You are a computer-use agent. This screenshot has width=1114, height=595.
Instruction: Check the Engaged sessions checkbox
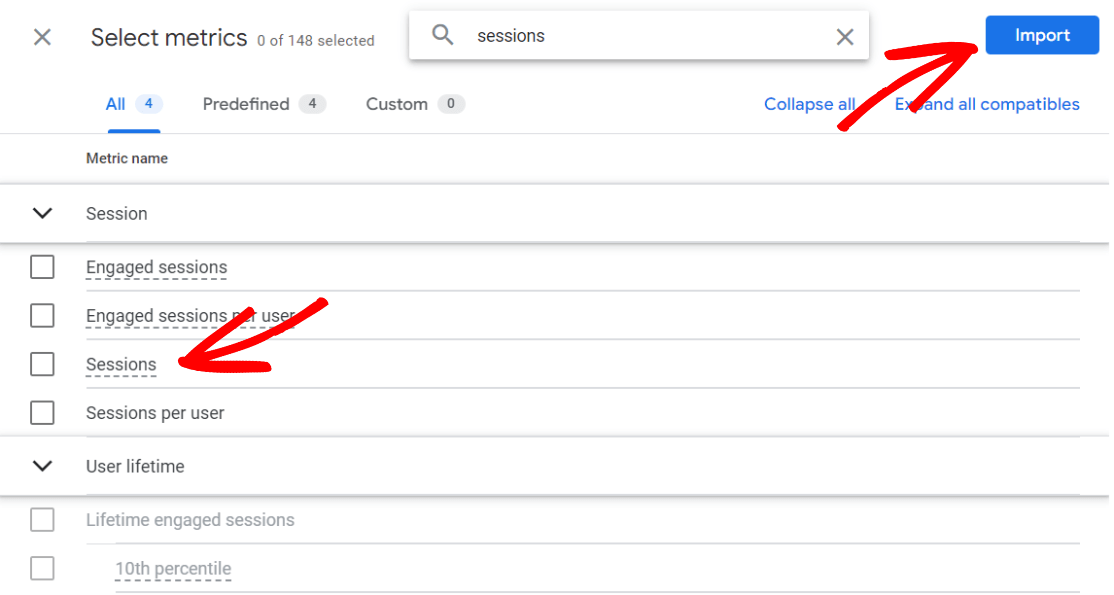pyautogui.click(x=42, y=267)
